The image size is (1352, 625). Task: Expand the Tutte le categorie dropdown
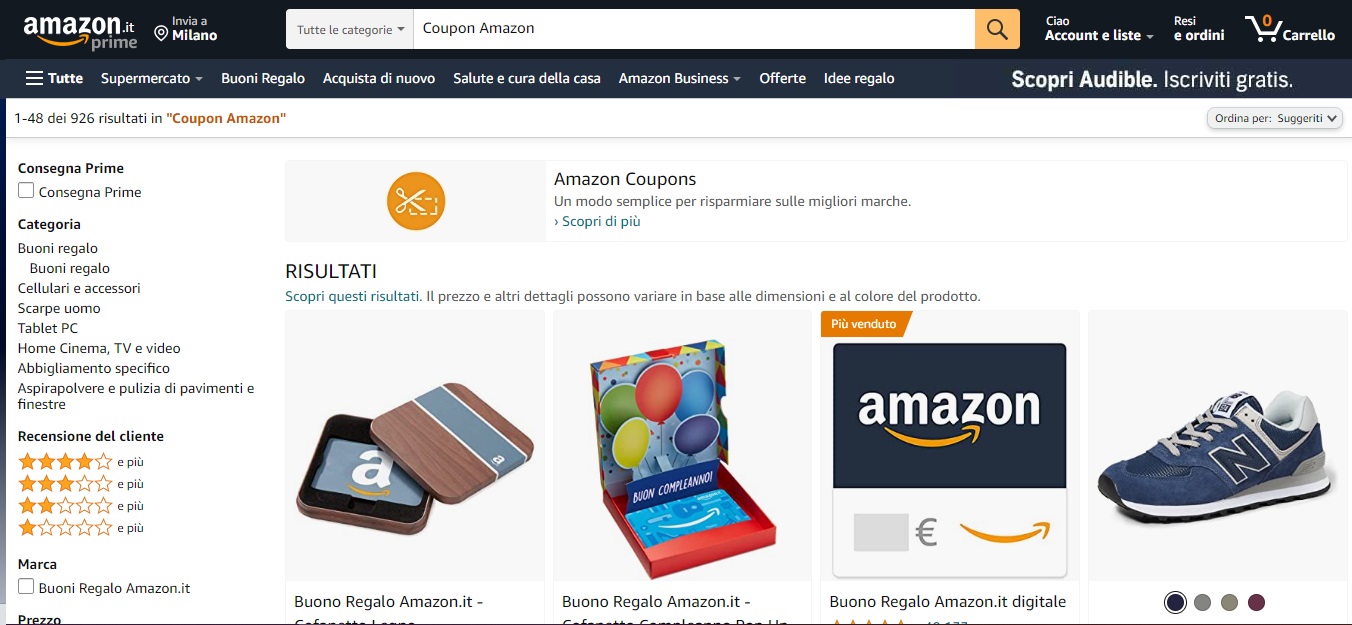[x=350, y=29]
